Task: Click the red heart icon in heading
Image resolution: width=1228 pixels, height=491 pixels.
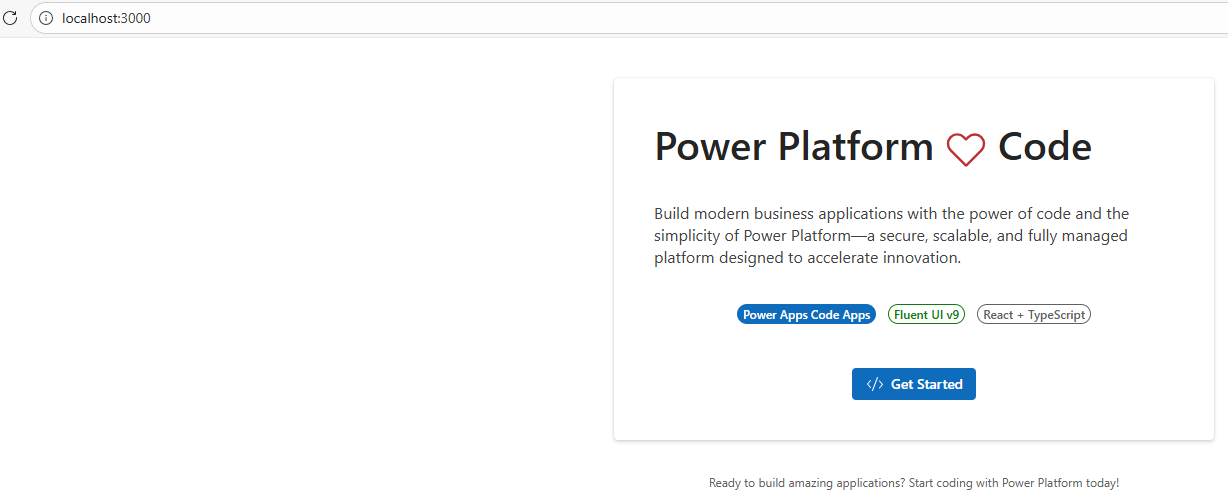Action: pyautogui.click(x=965, y=149)
